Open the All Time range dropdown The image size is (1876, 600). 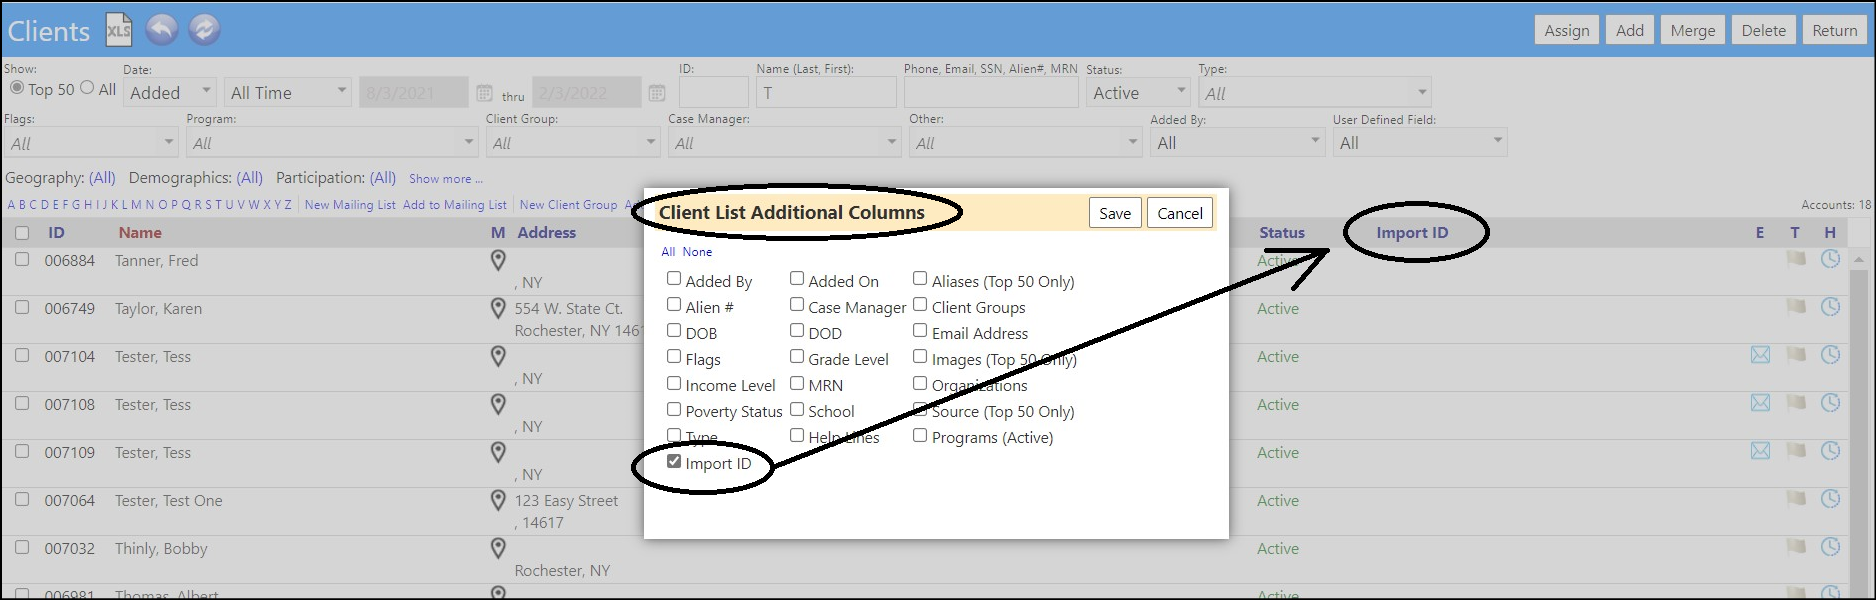pyautogui.click(x=288, y=92)
